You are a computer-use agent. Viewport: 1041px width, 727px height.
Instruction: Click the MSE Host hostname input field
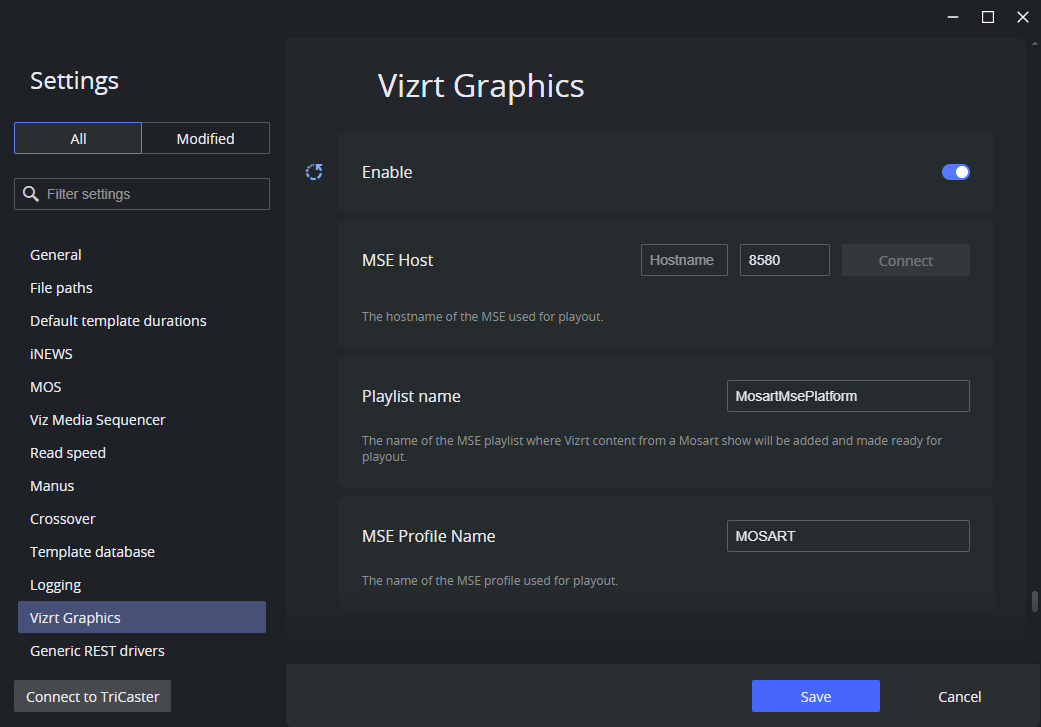683,259
